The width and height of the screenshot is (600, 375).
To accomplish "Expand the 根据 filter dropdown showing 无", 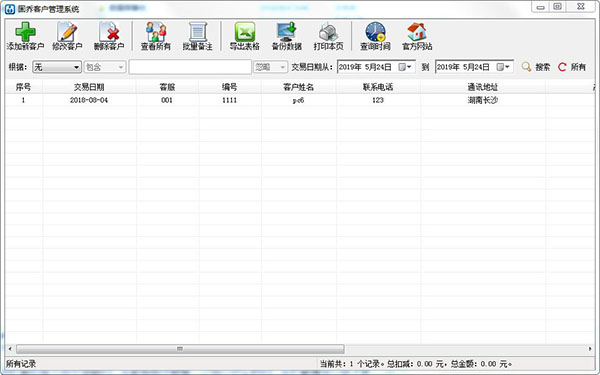I will coord(57,67).
